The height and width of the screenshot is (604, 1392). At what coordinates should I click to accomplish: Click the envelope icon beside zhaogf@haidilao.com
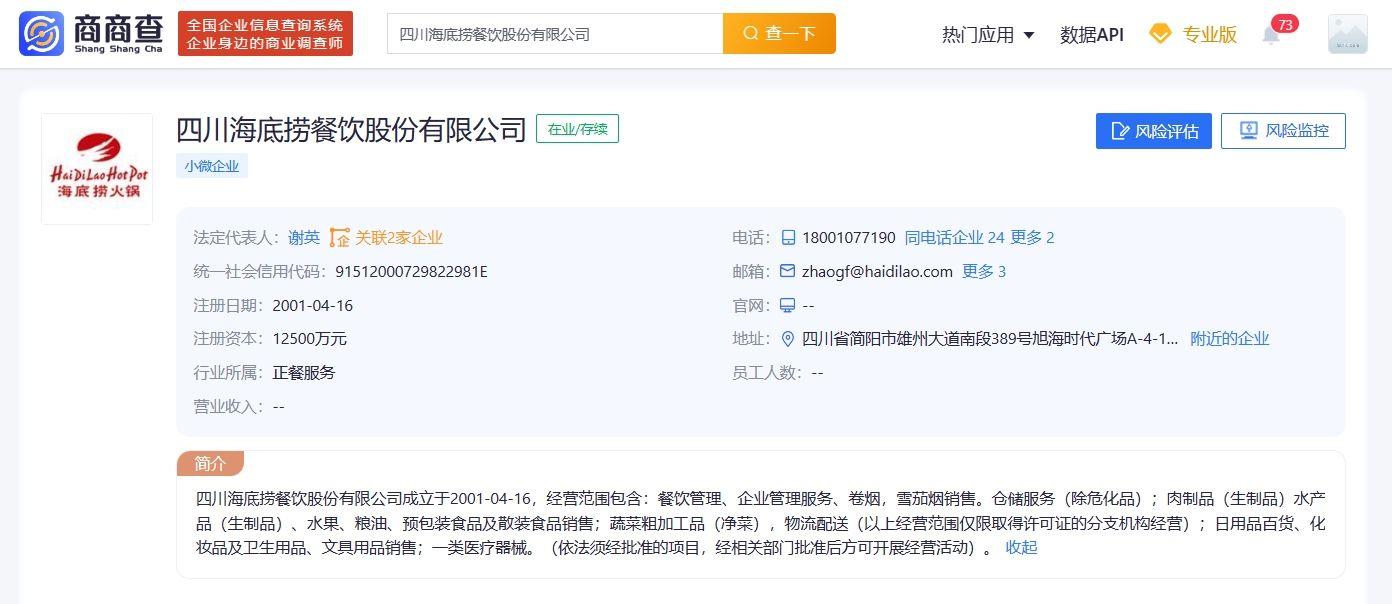coord(789,271)
